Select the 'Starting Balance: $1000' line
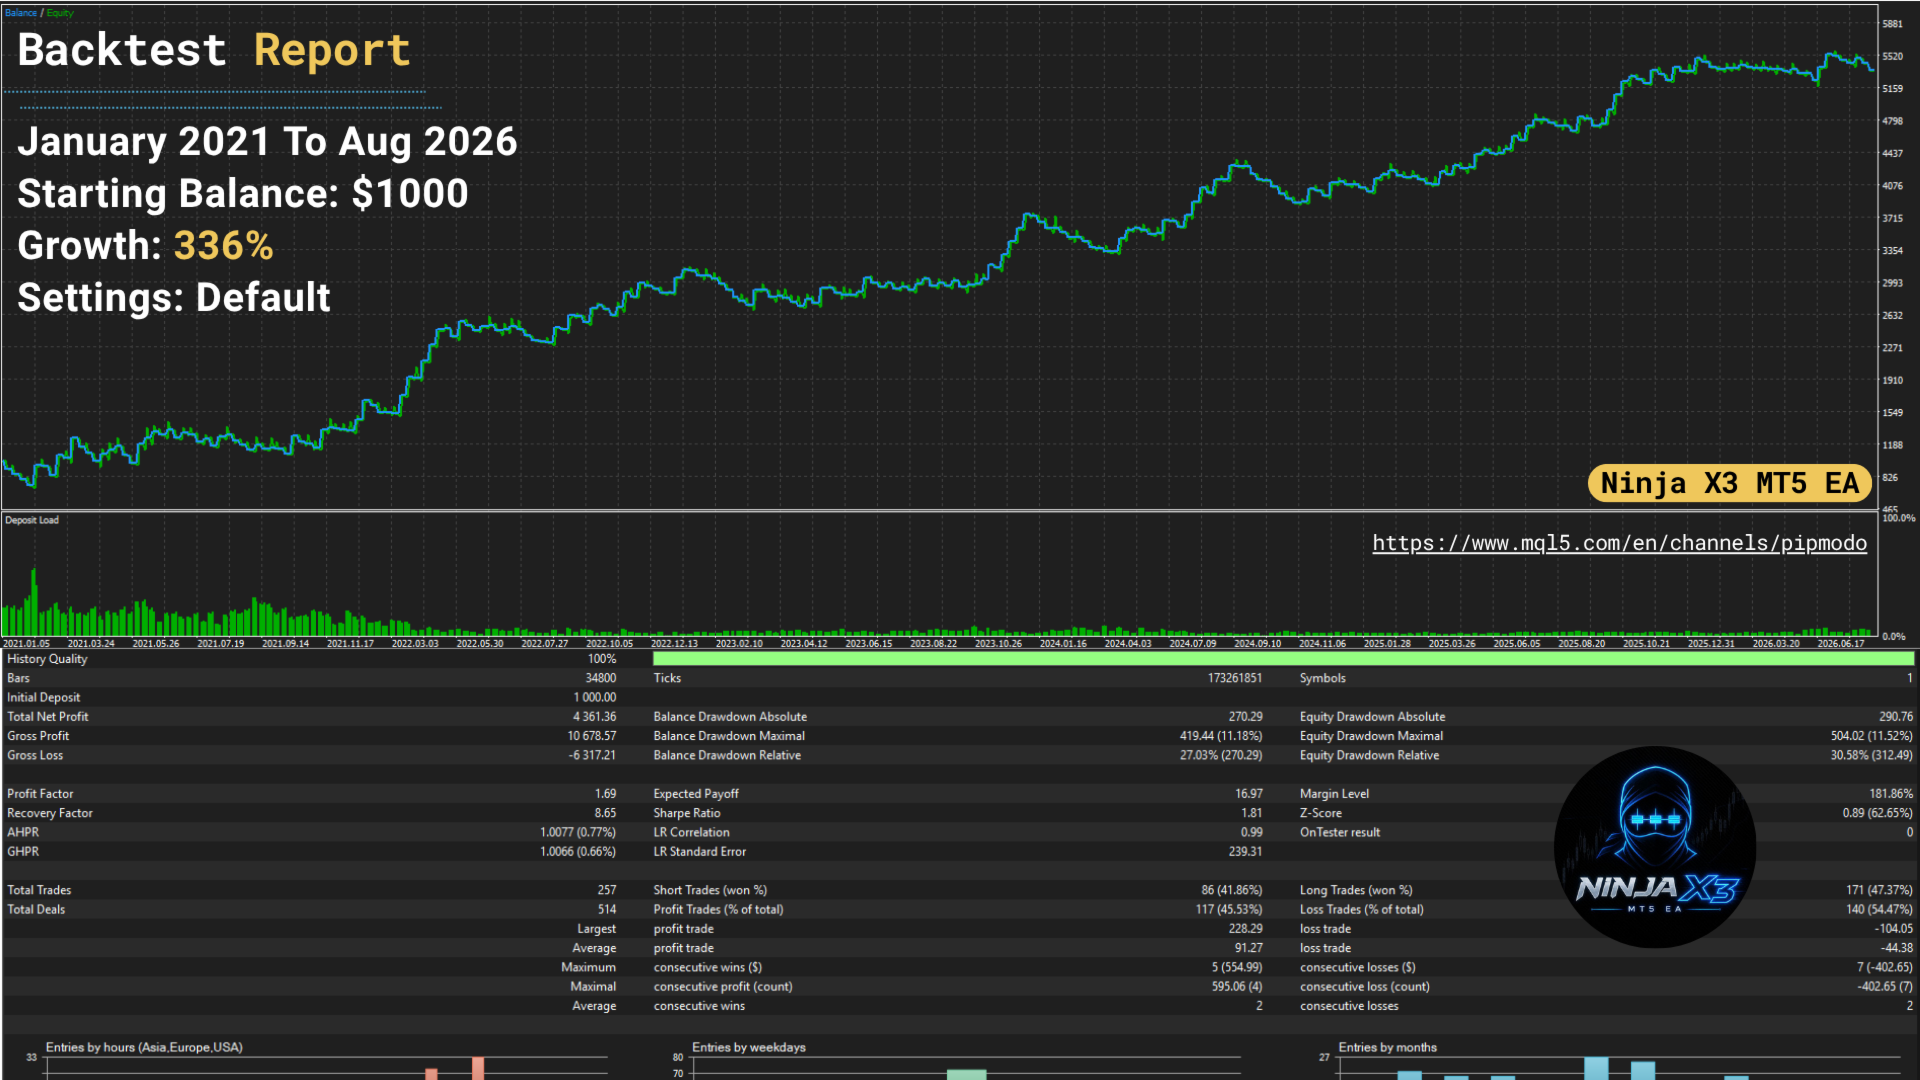This screenshot has width=1920, height=1080. pos(243,194)
